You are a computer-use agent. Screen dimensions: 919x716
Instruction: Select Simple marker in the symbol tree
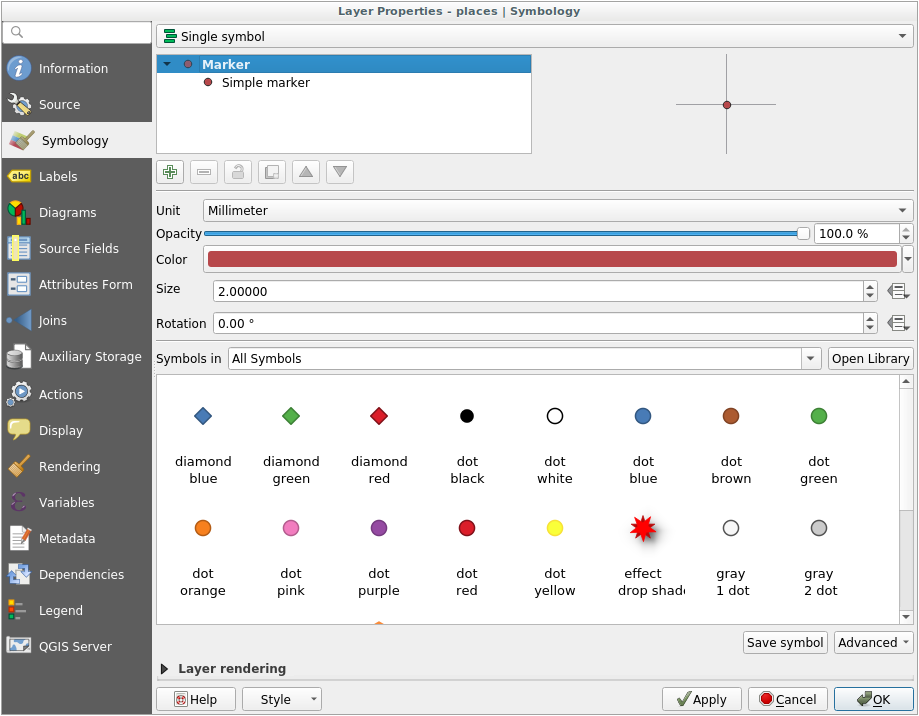[265, 83]
